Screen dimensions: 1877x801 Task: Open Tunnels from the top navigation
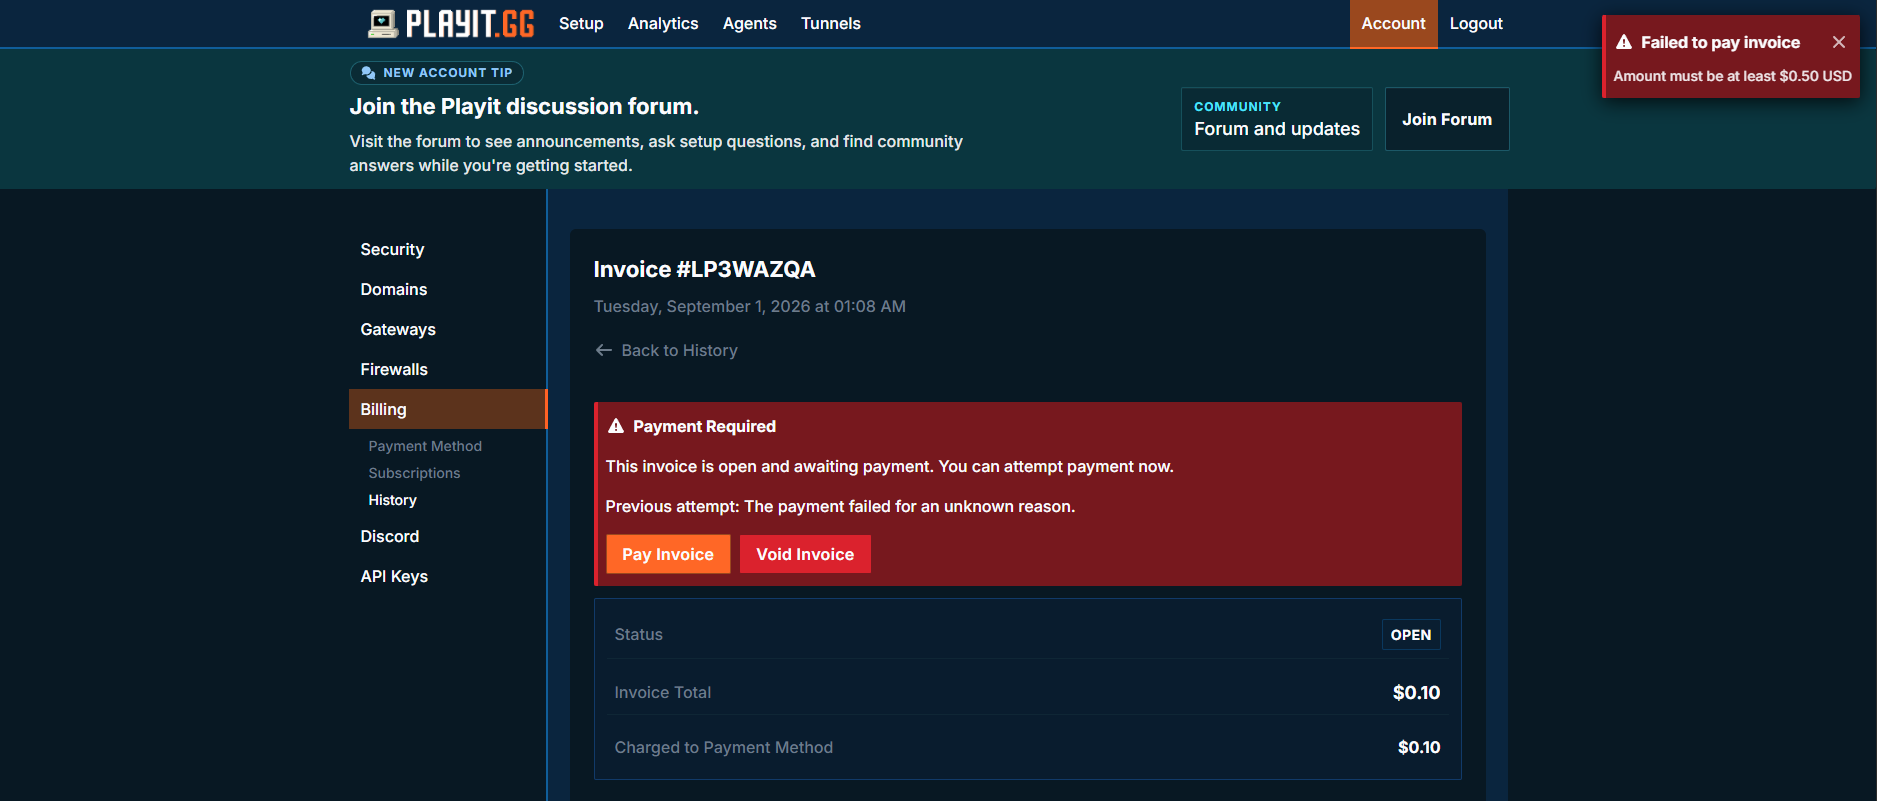(831, 23)
